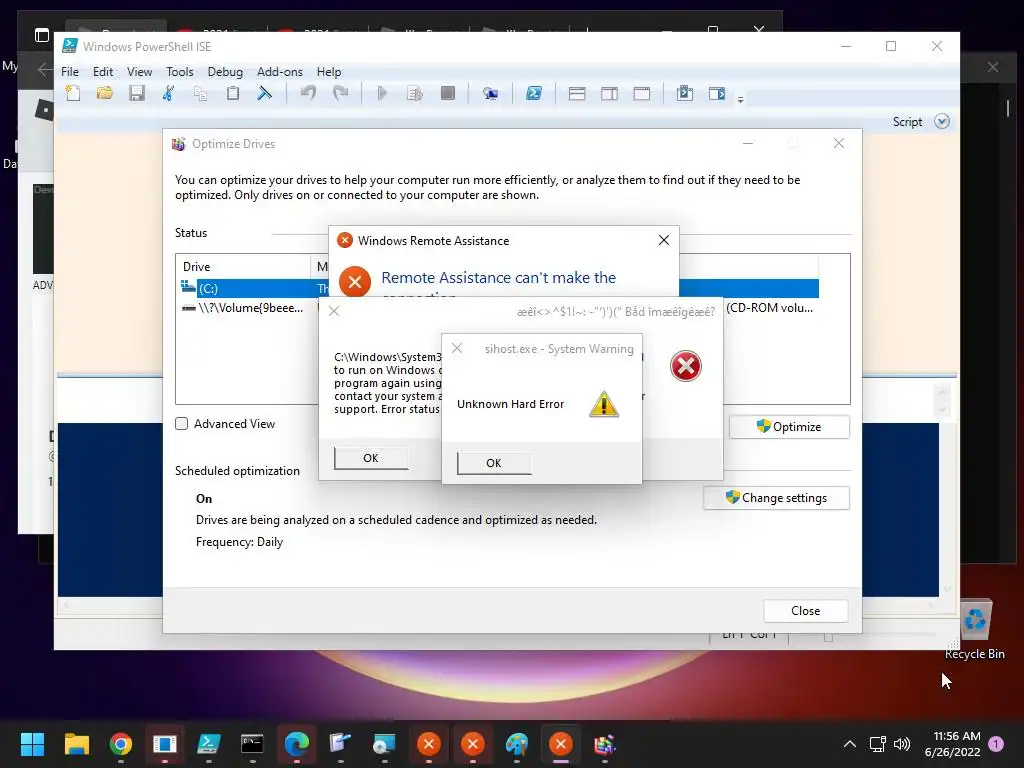Open File Explorer from the taskbar
The image size is (1024, 768).
pyautogui.click(x=76, y=744)
